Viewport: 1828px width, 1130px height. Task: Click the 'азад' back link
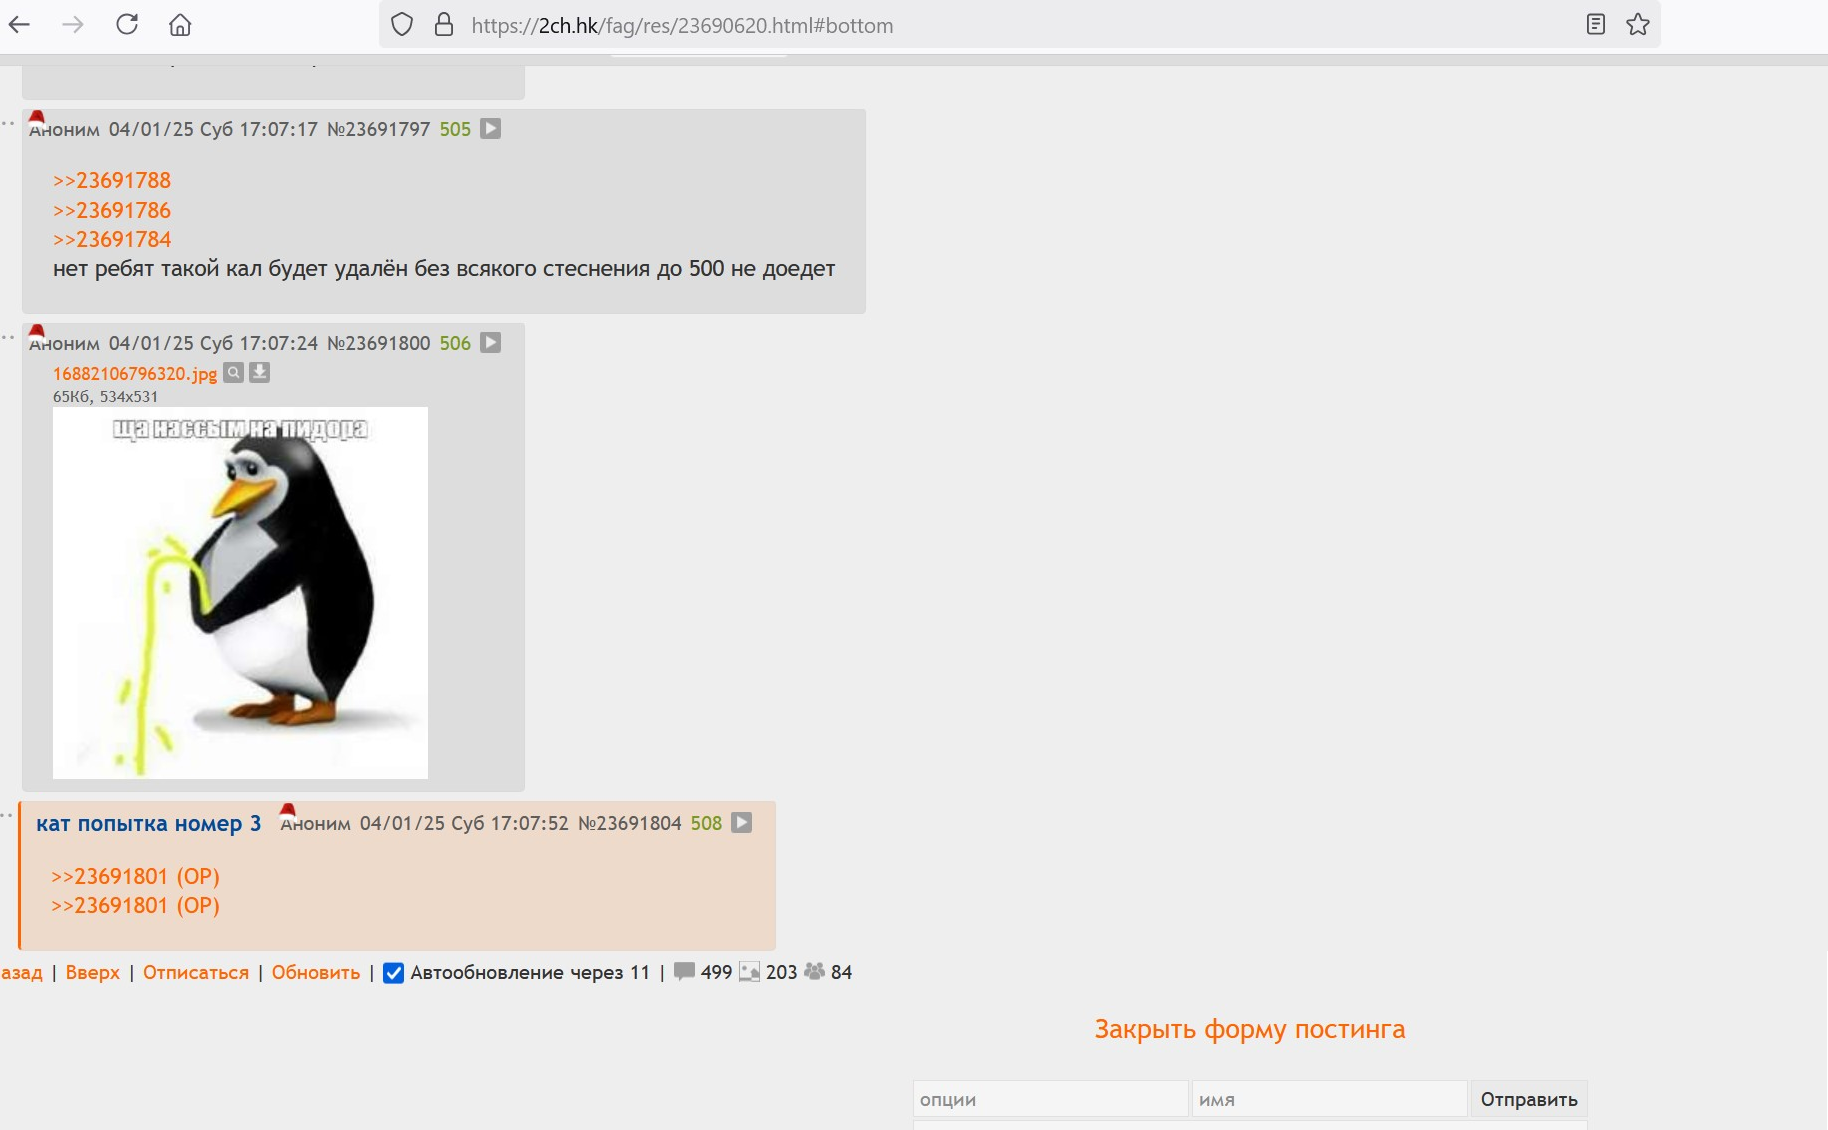[x=22, y=973]
